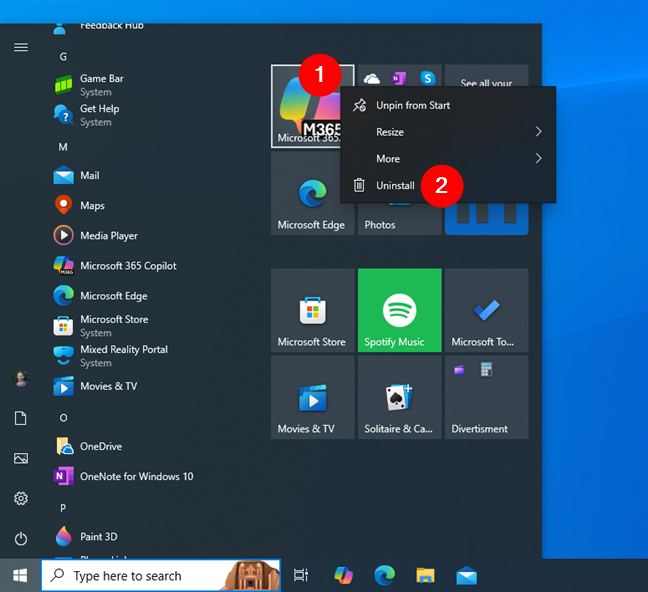Viewport: 648px width, 592px height.
Task: Select Unpin from Start
Action: point(448,105)
